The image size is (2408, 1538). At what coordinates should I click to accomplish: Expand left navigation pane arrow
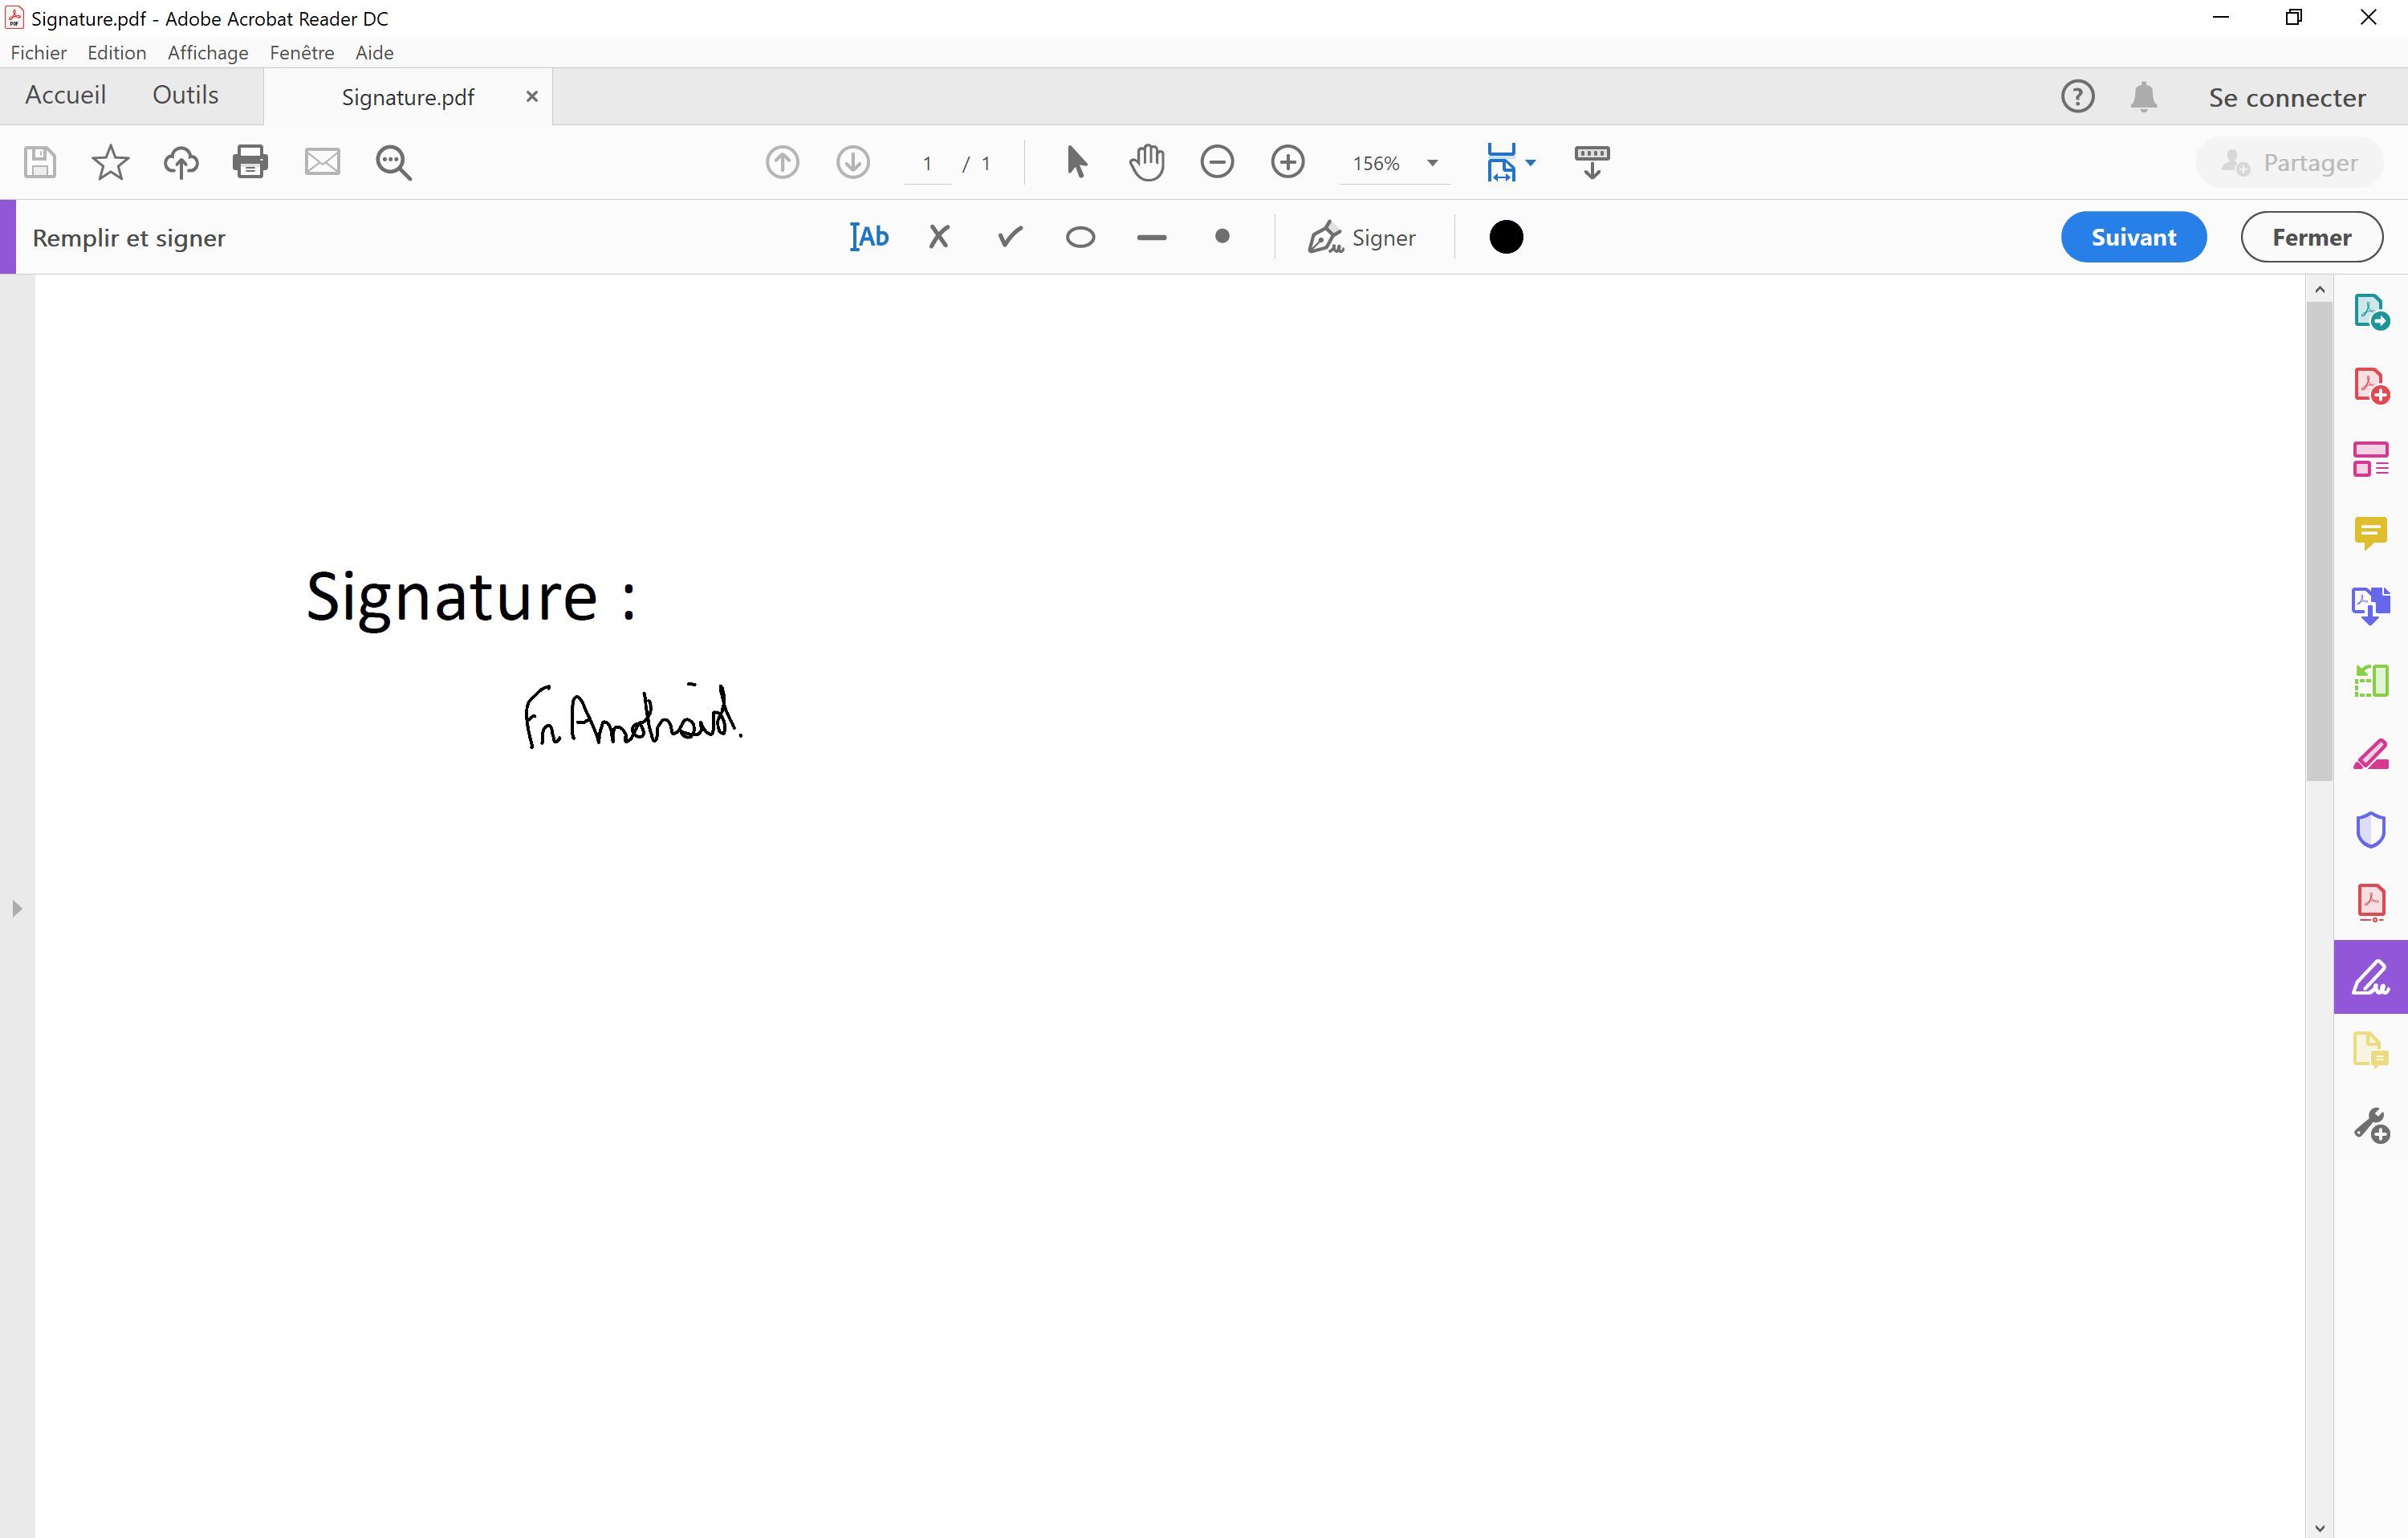click(16, 908)
